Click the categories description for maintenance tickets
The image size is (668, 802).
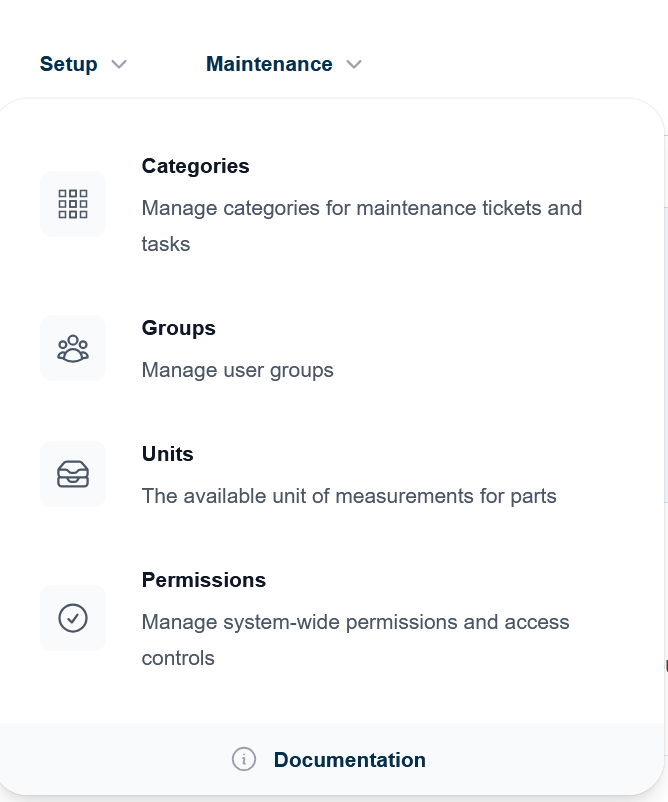[362, 208]
